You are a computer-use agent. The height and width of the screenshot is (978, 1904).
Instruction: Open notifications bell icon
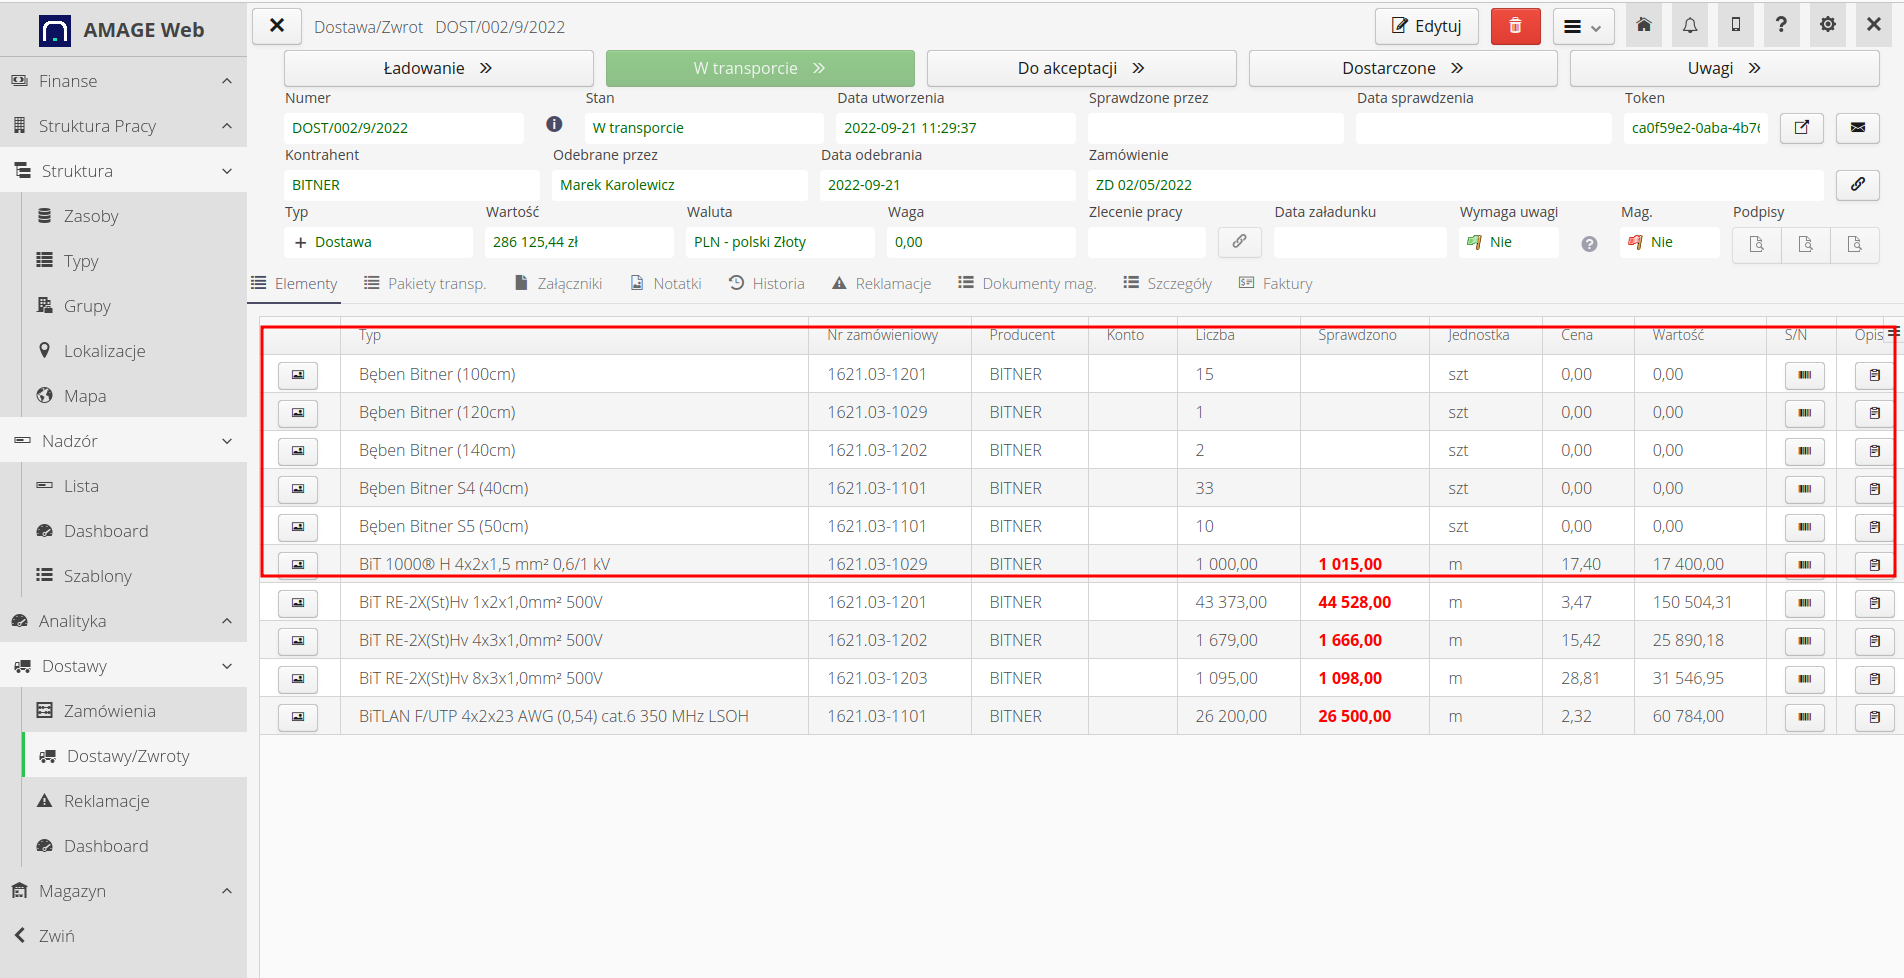(x=1690, y=26)
